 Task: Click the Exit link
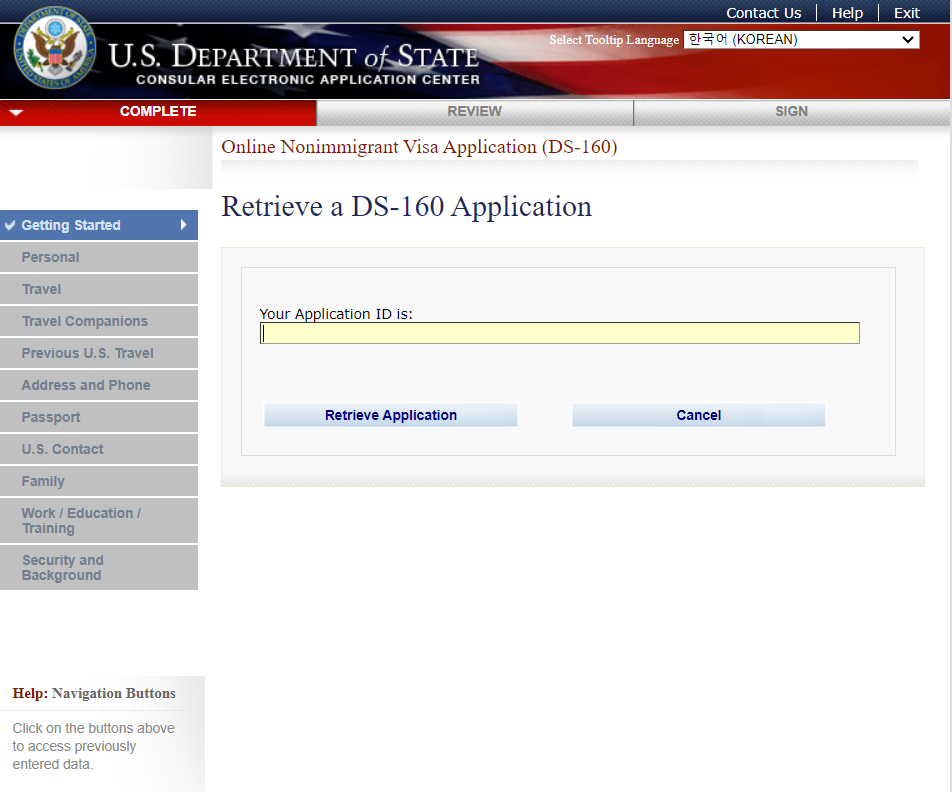[906, 13]
